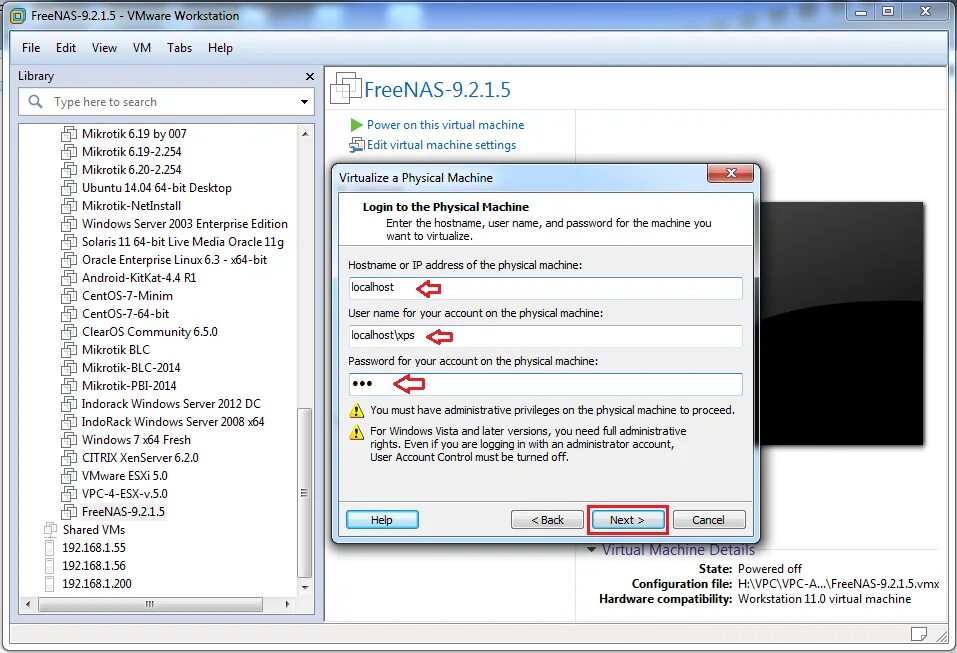
Task: Proceed with the Next button
Action: coord(627,520)
